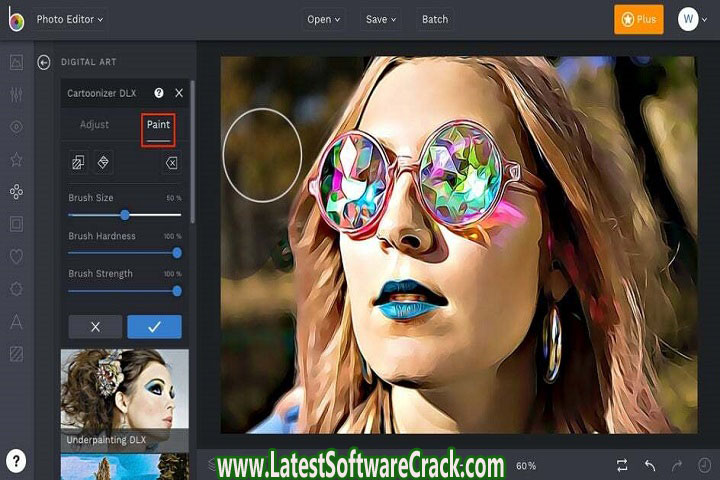The height and width of the screenshot is (480, 720).
Task: Click the orange Plus upgrade button
Action: point(639,19)
